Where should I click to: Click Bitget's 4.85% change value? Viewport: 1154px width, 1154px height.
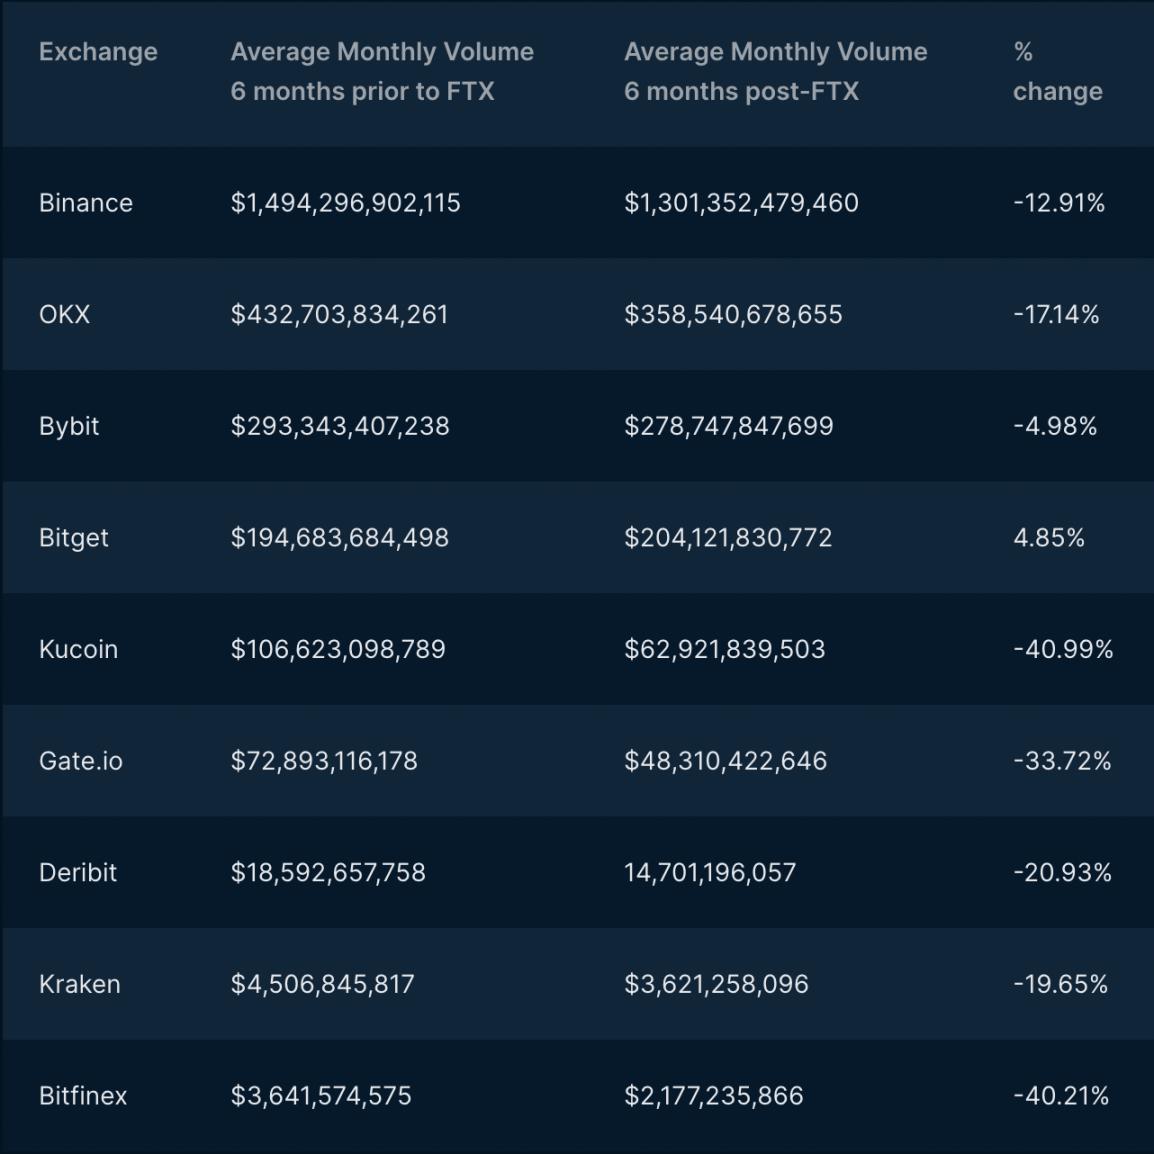[x=1049, y=538]
